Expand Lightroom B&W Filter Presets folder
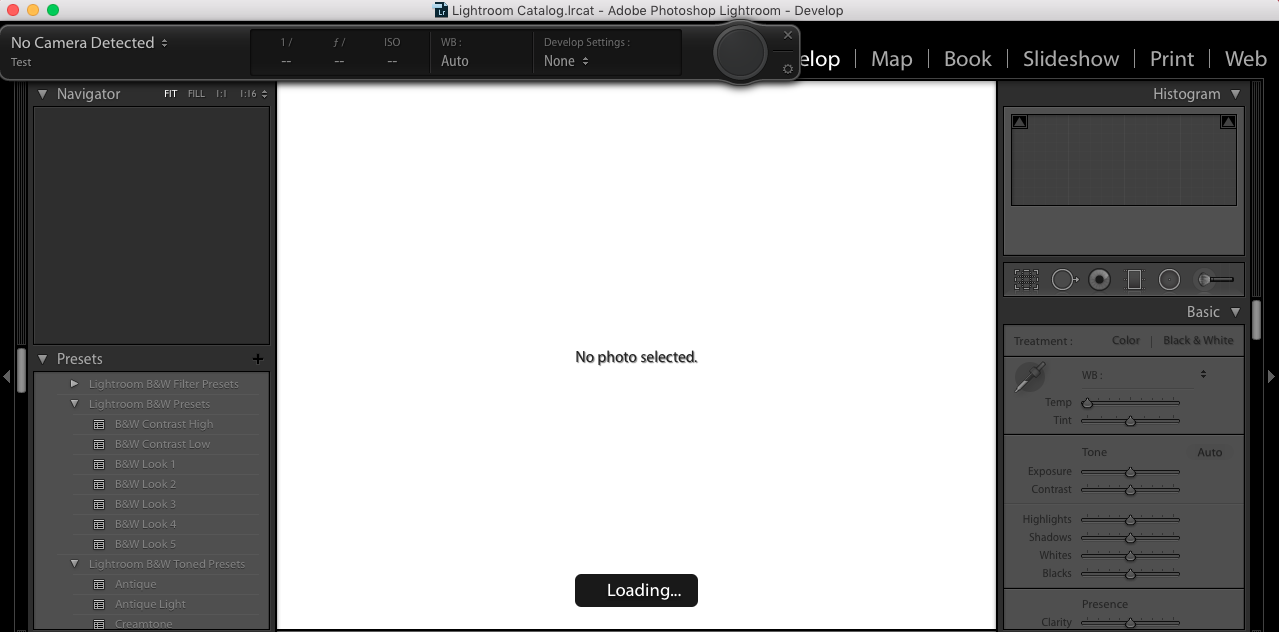 74,384
